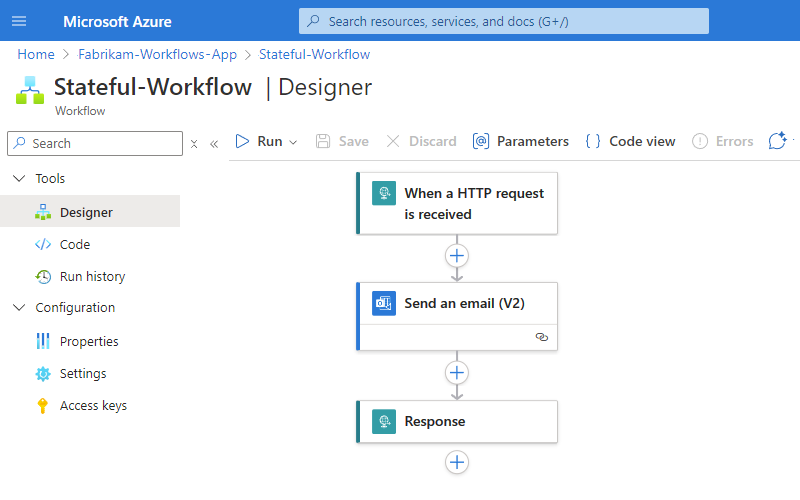800x500 pixels.
Task: Collapse the Configuration section
Action: point(19,308)
